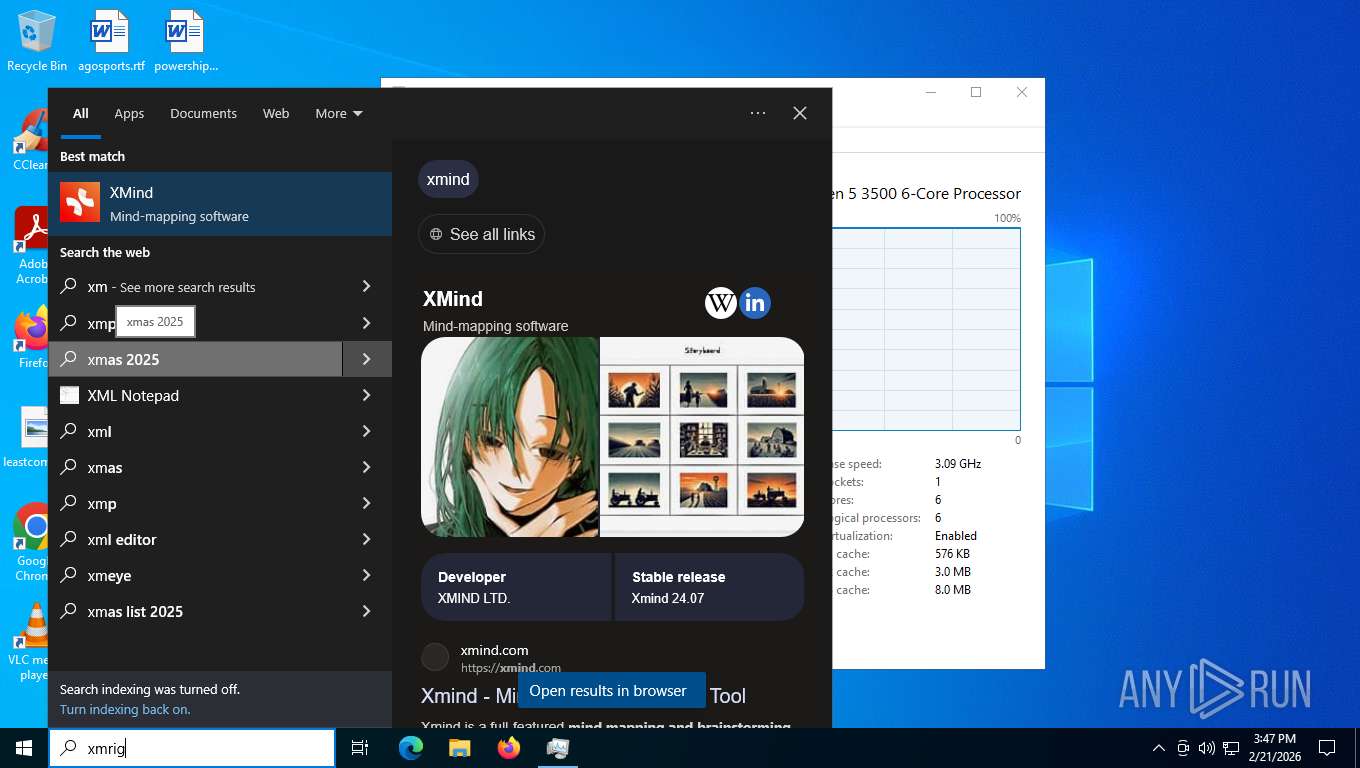Click the See all links button
Screen dimensions: 1360x768
point(481,234)
